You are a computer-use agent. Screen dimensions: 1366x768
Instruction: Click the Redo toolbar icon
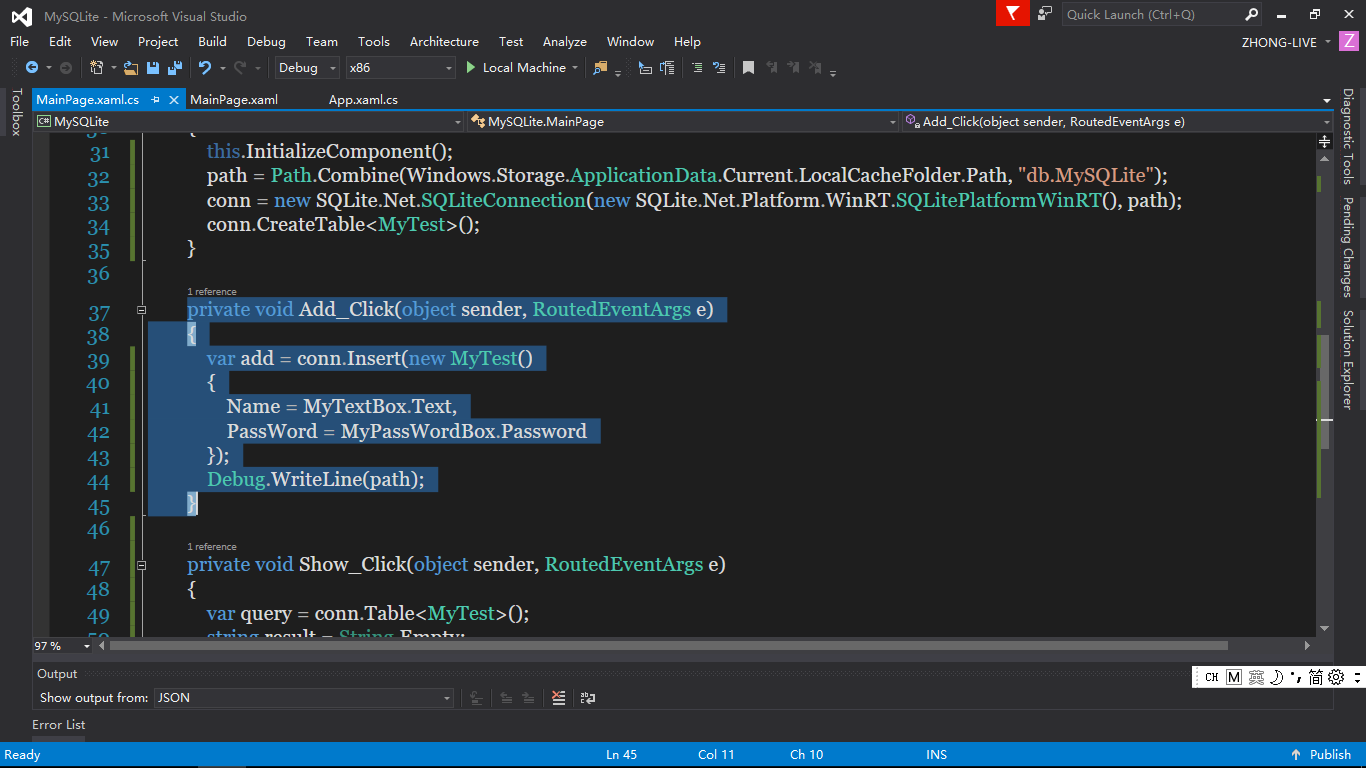[x=240, y=68]
